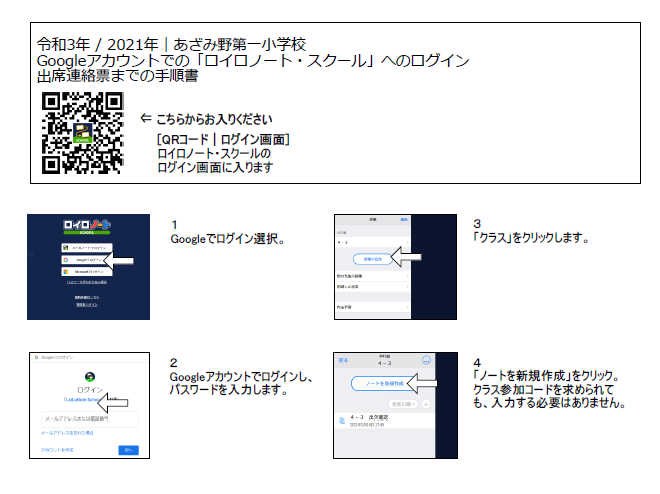Viewport: 660px width, 494px height.
Task: Open the underlined link below the Microsoft button
Action: coord(87,282)
